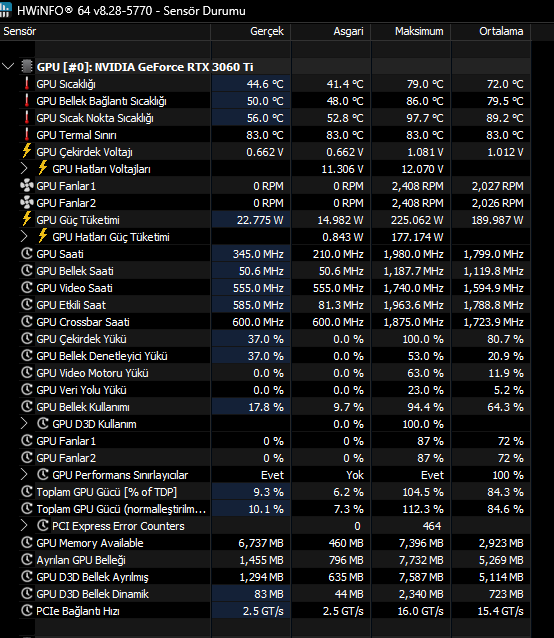Click clock icon of GPU Veri Yolu Yükü
554x638 pixels.
point(27,389)
